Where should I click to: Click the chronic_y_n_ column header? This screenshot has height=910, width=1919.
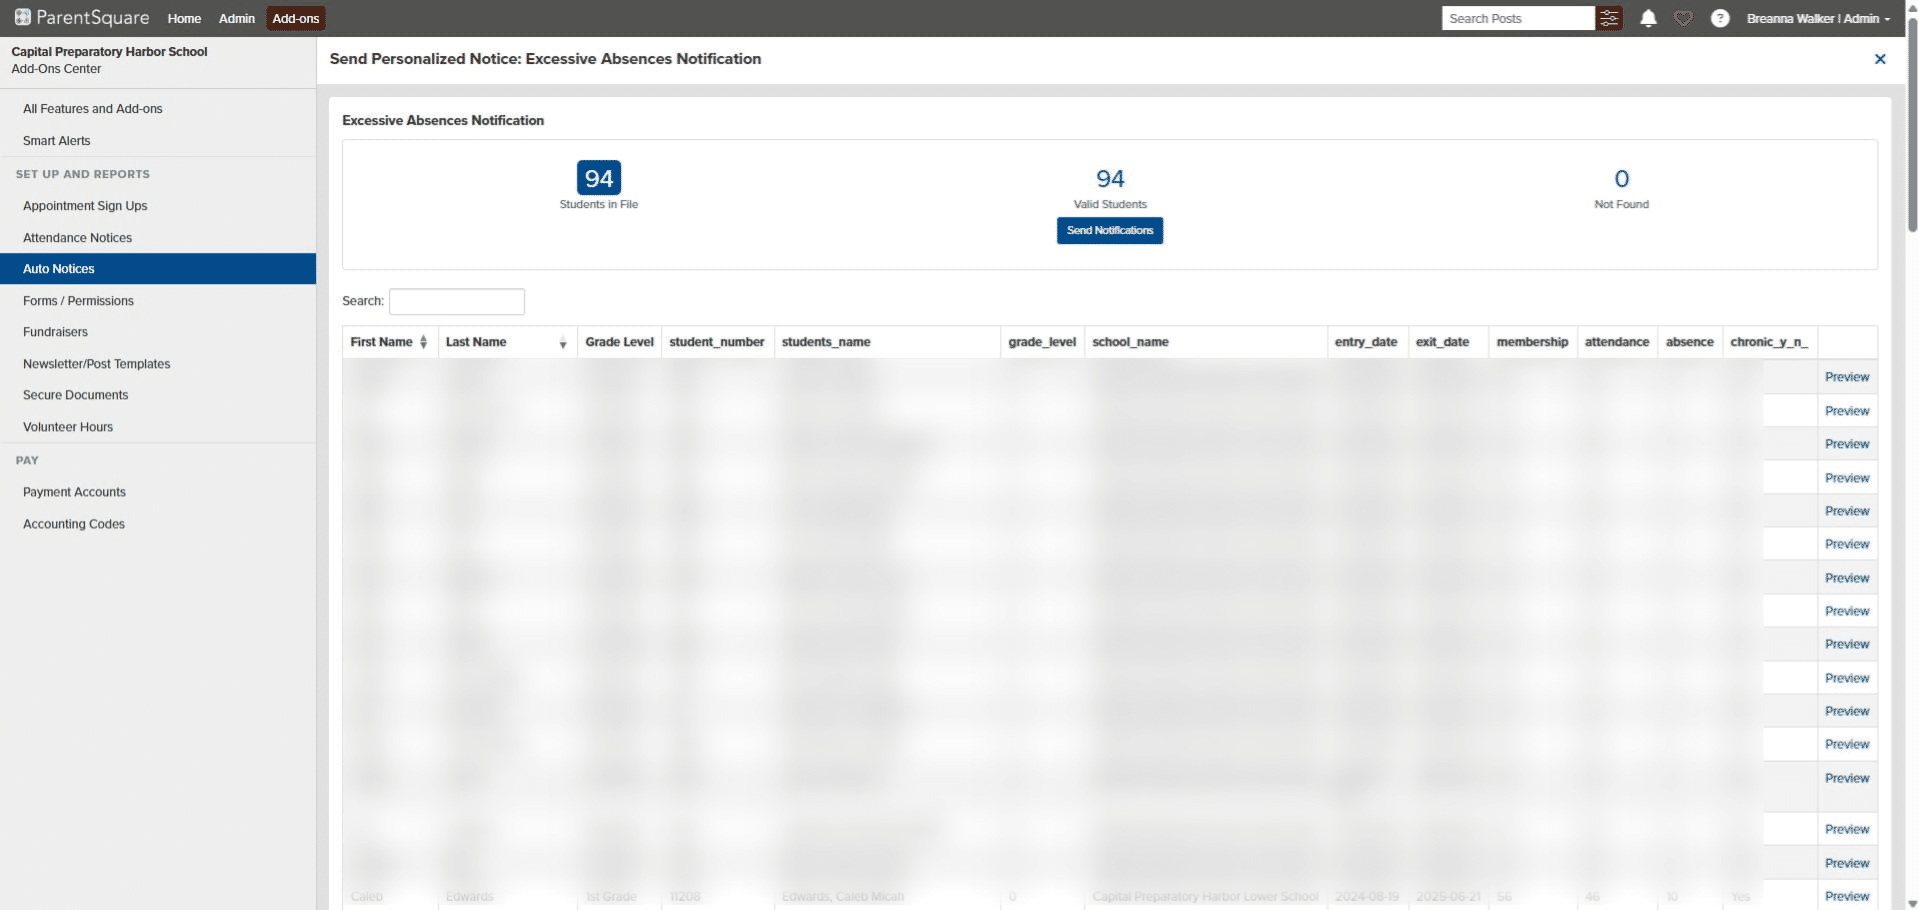click(1769, 342)
